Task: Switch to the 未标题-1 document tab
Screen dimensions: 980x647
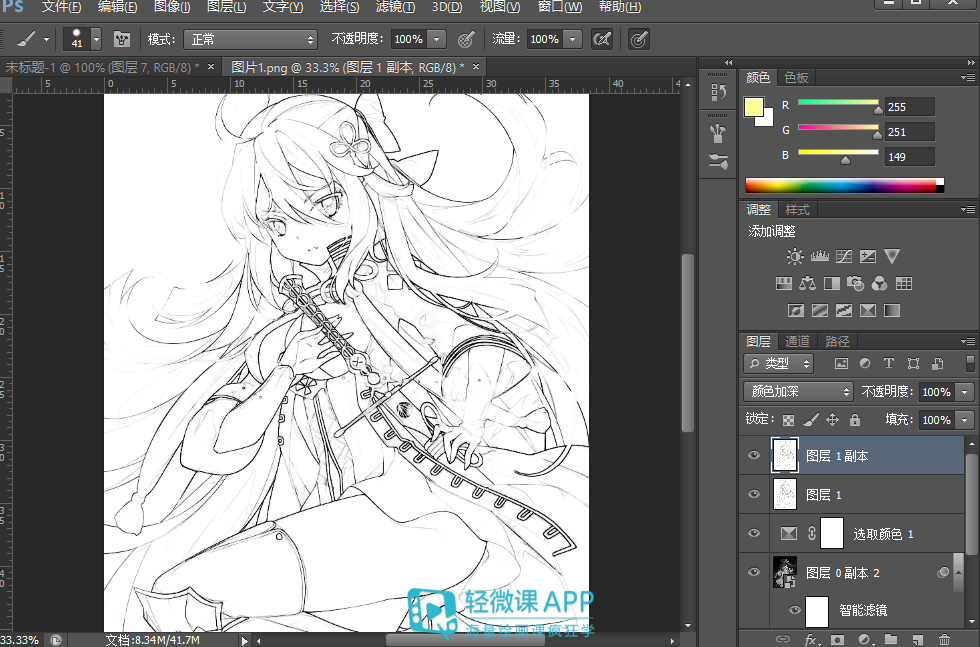Action: pos(102,67)
